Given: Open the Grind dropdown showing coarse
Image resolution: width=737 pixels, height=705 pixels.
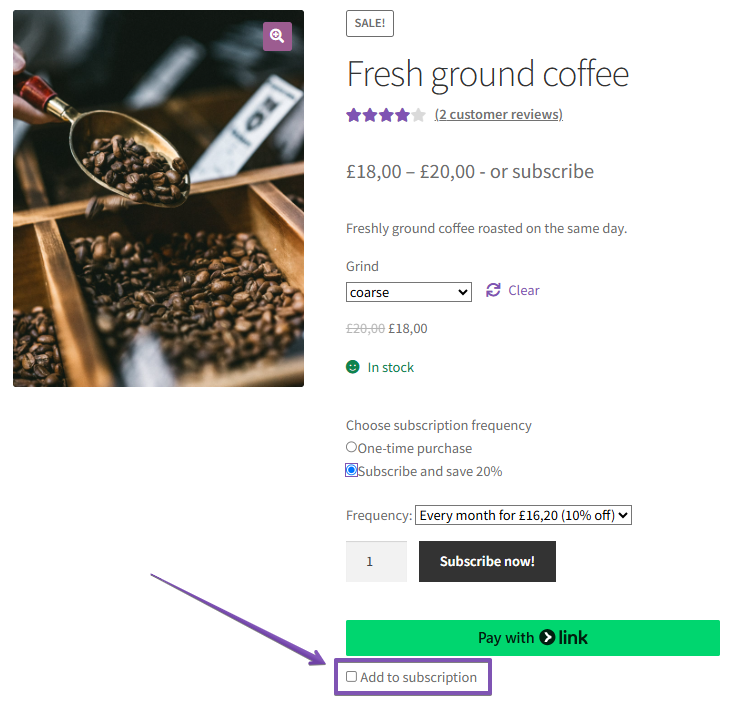Looking at the screenshot, I should (409, 292).
